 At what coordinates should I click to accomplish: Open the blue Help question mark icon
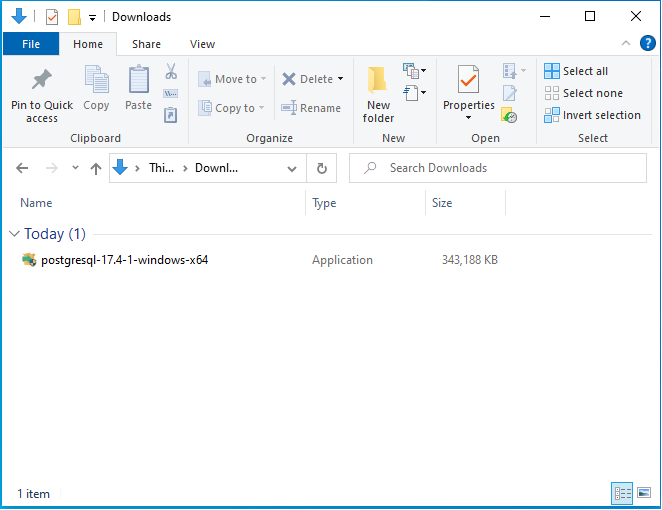[647, 43]
